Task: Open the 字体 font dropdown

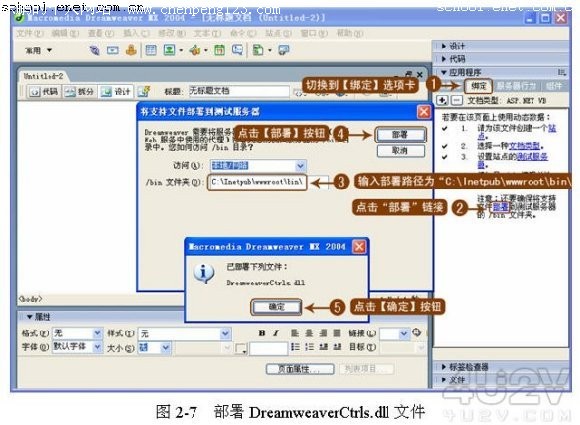Action: [x=97, y=347]
